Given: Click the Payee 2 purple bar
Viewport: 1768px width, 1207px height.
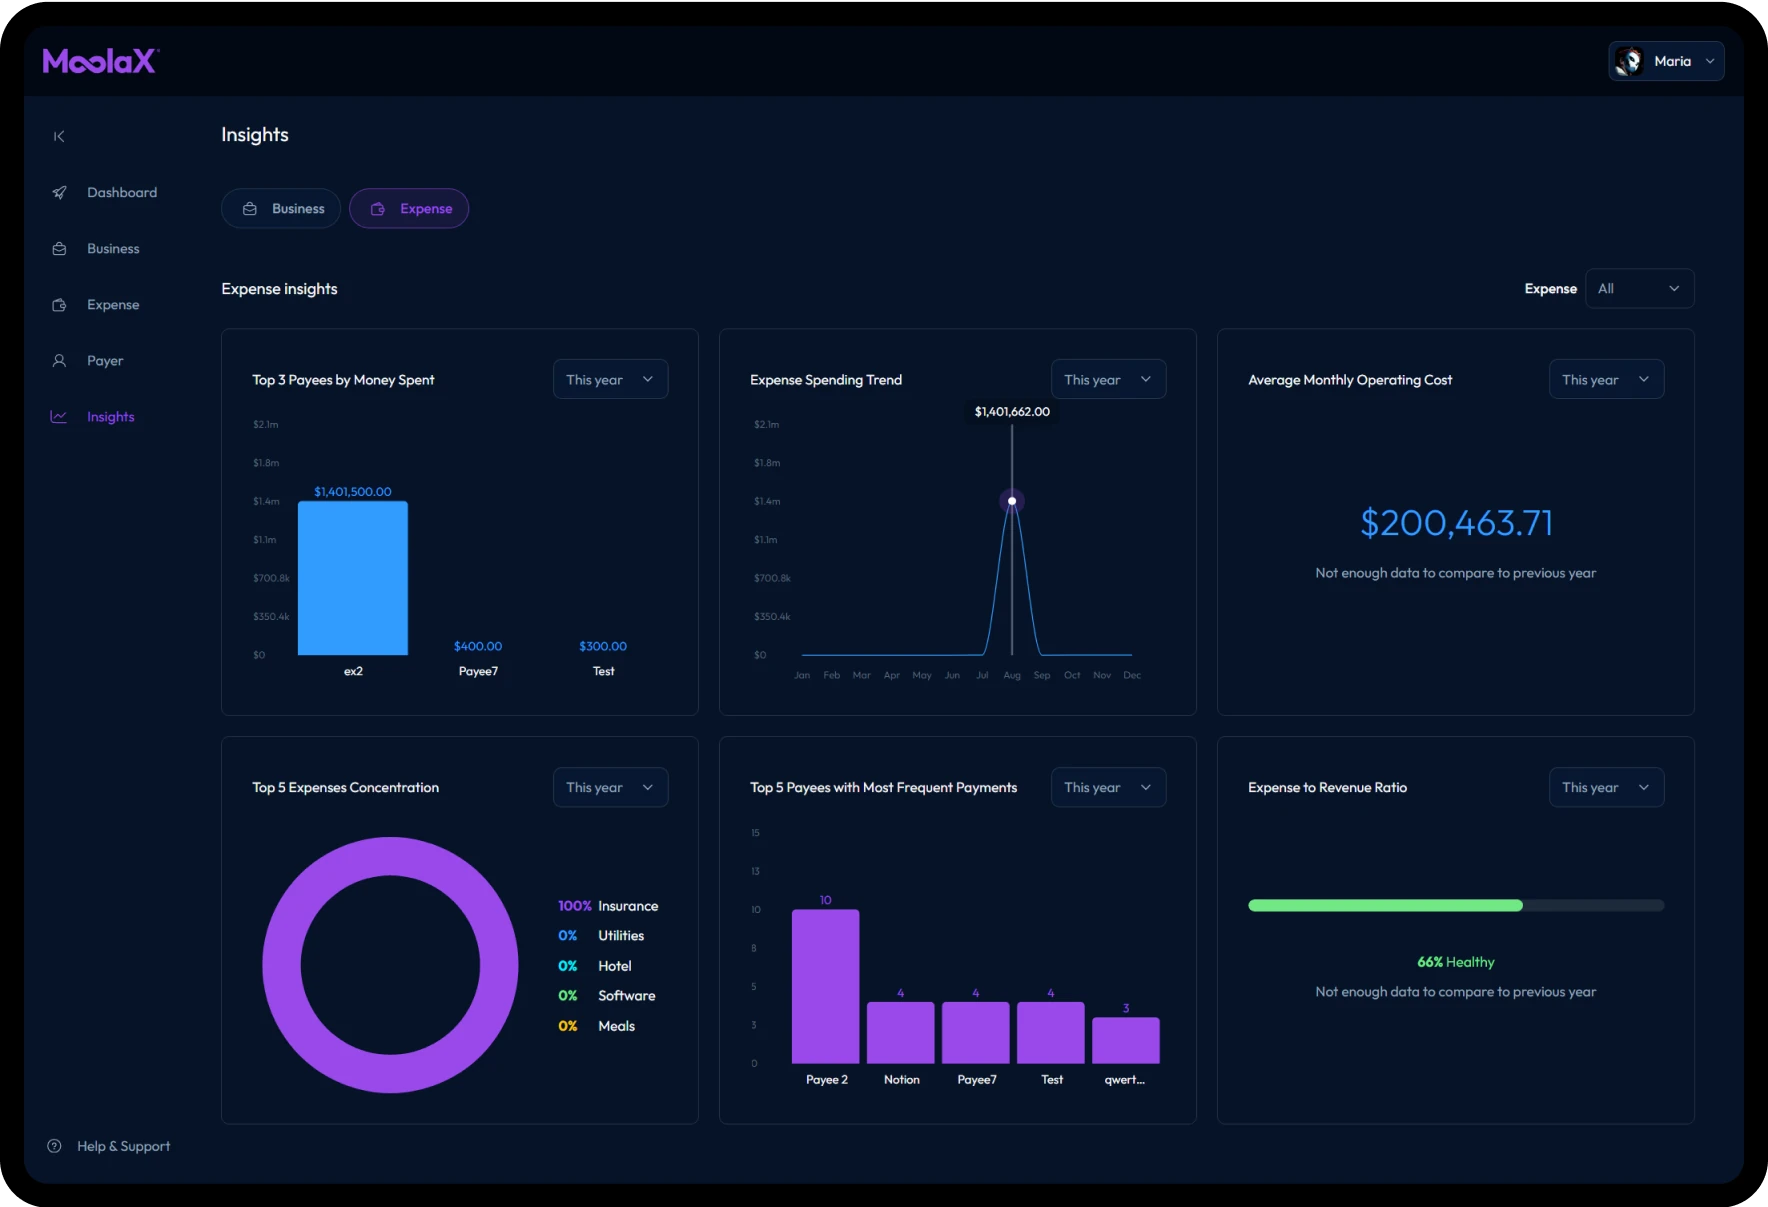Looking at the screenshot, I should click(825, 986).
